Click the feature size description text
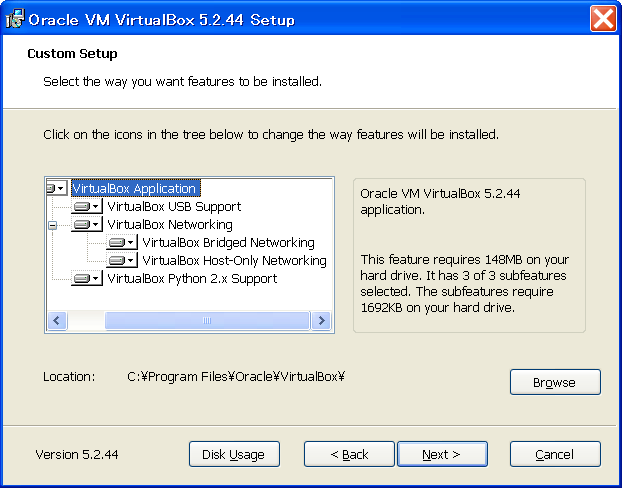The height and width of the screenshot is (488, 622). tap(465, 283)
